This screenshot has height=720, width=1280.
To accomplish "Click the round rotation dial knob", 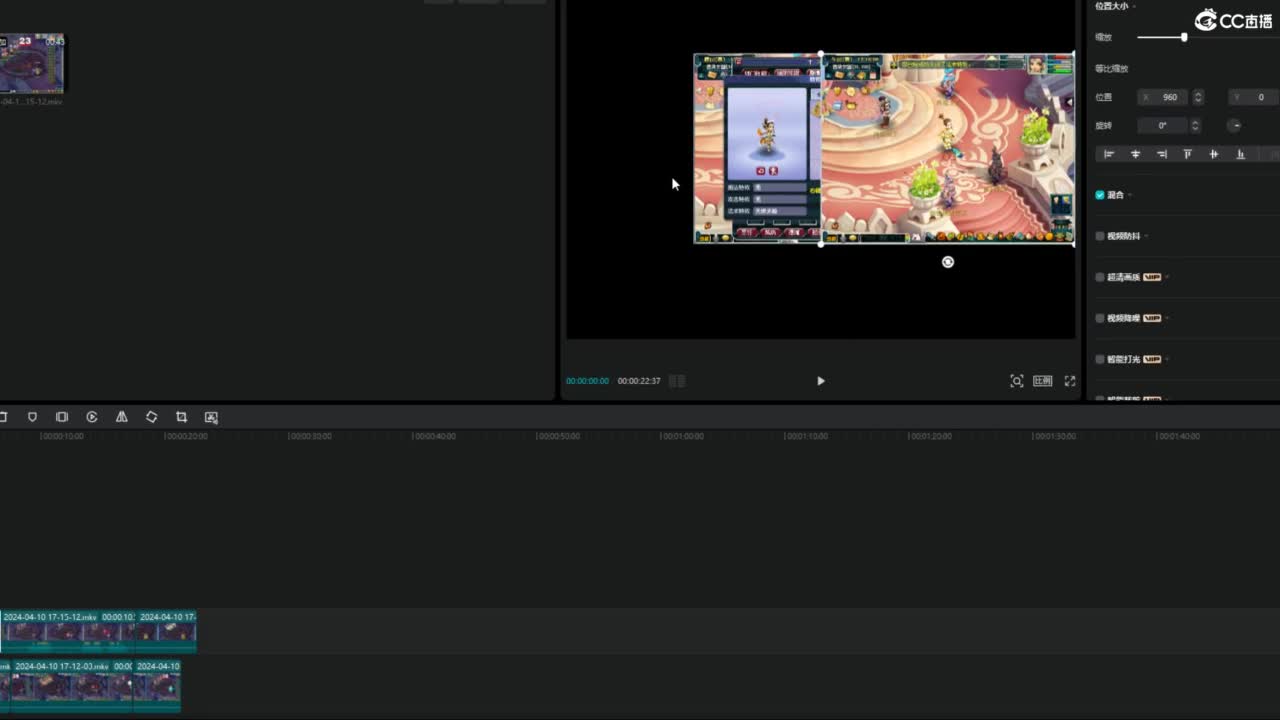I will click(x=1234, y=125).
